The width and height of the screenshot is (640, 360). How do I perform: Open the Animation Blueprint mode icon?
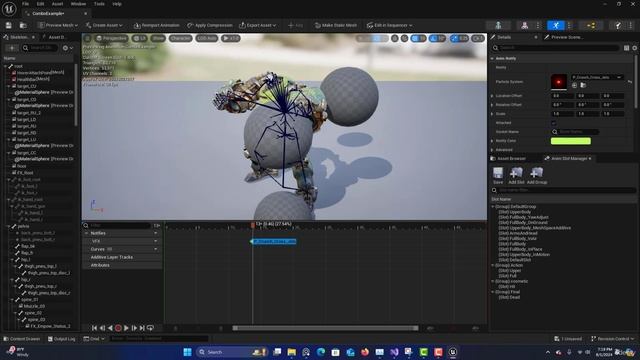pos(591,25)
